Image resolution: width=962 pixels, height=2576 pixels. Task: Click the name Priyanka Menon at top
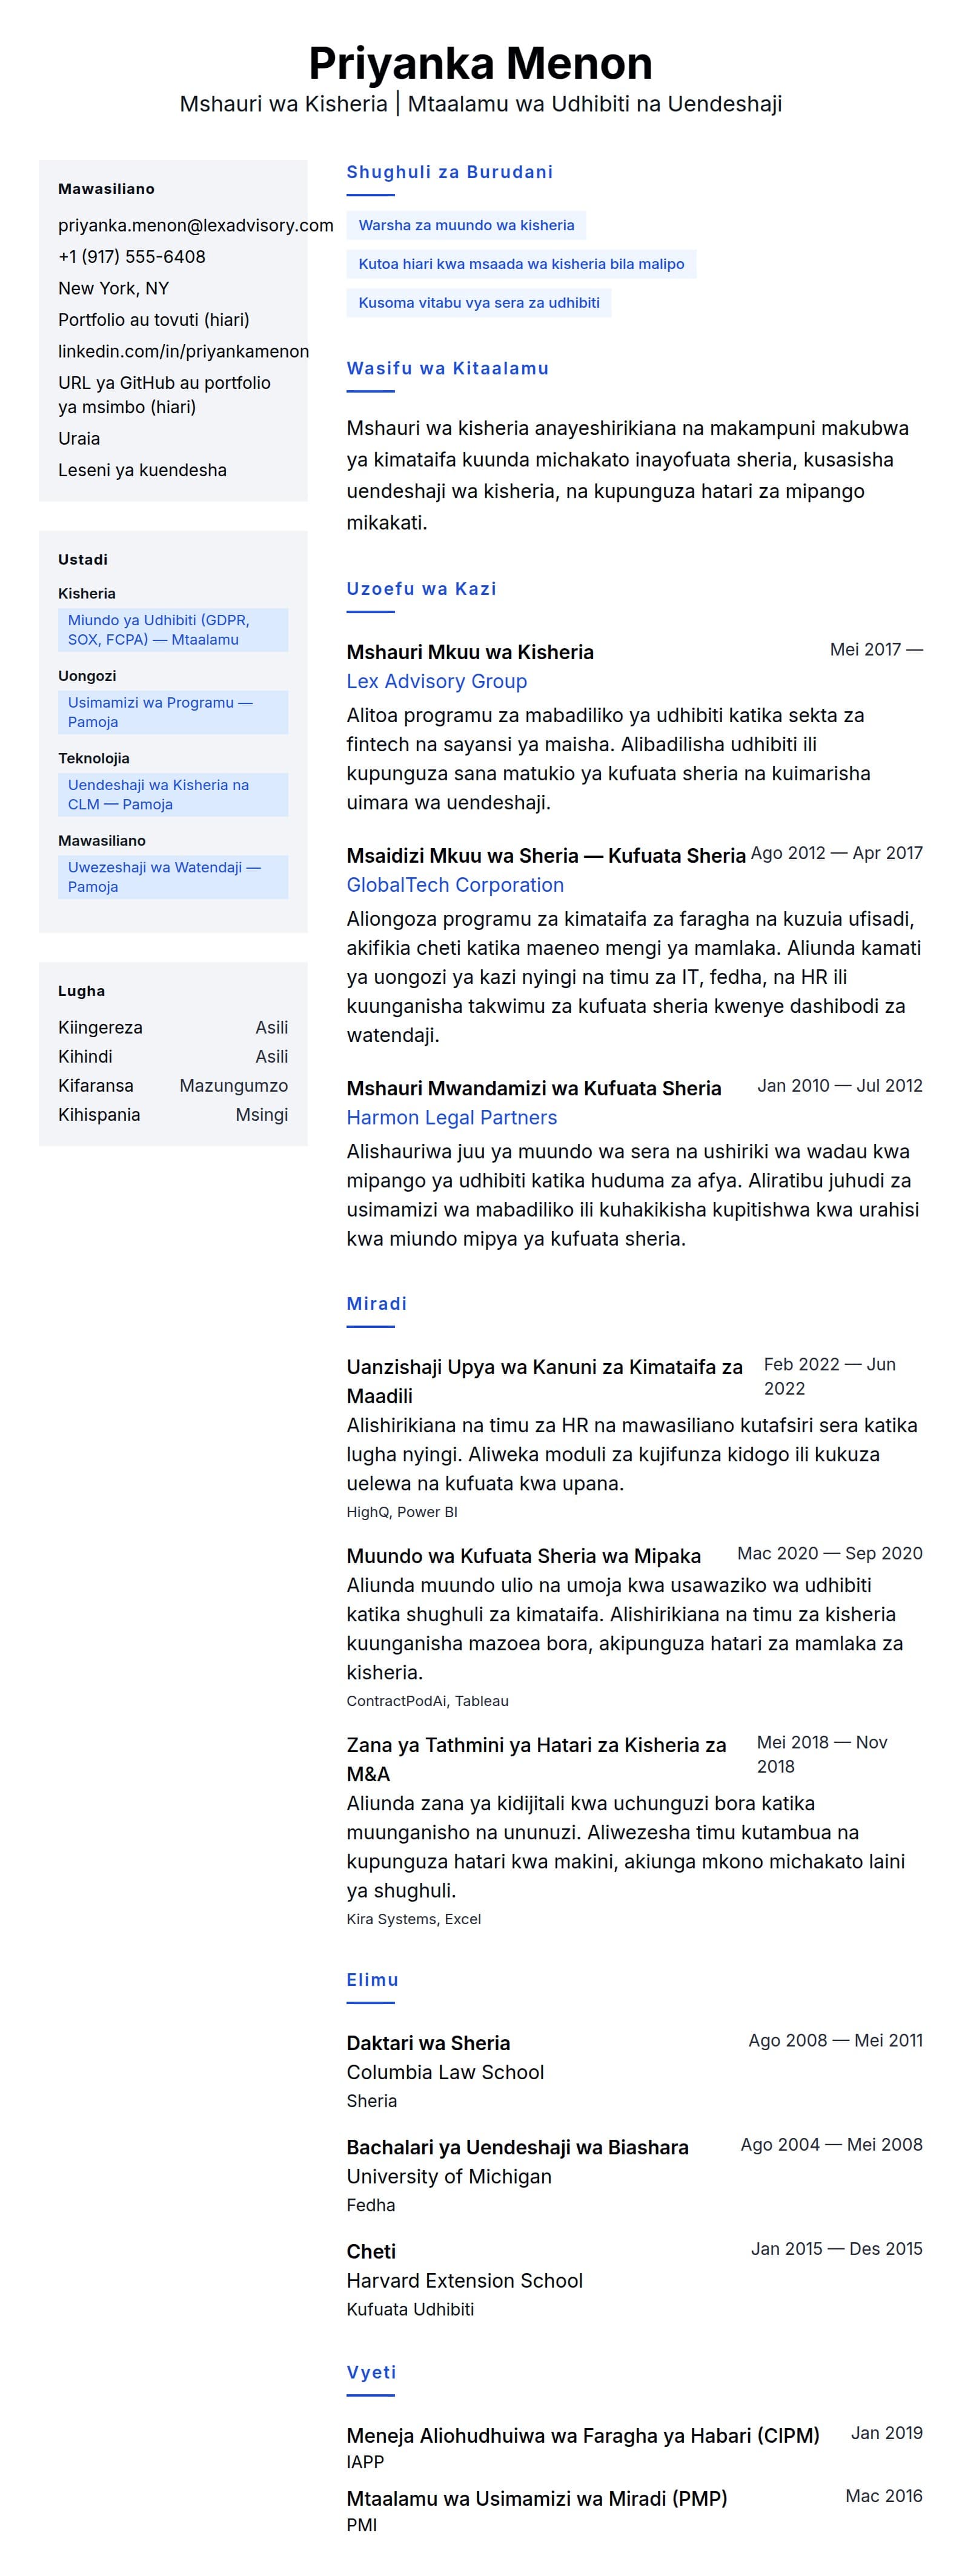[481, 63]
